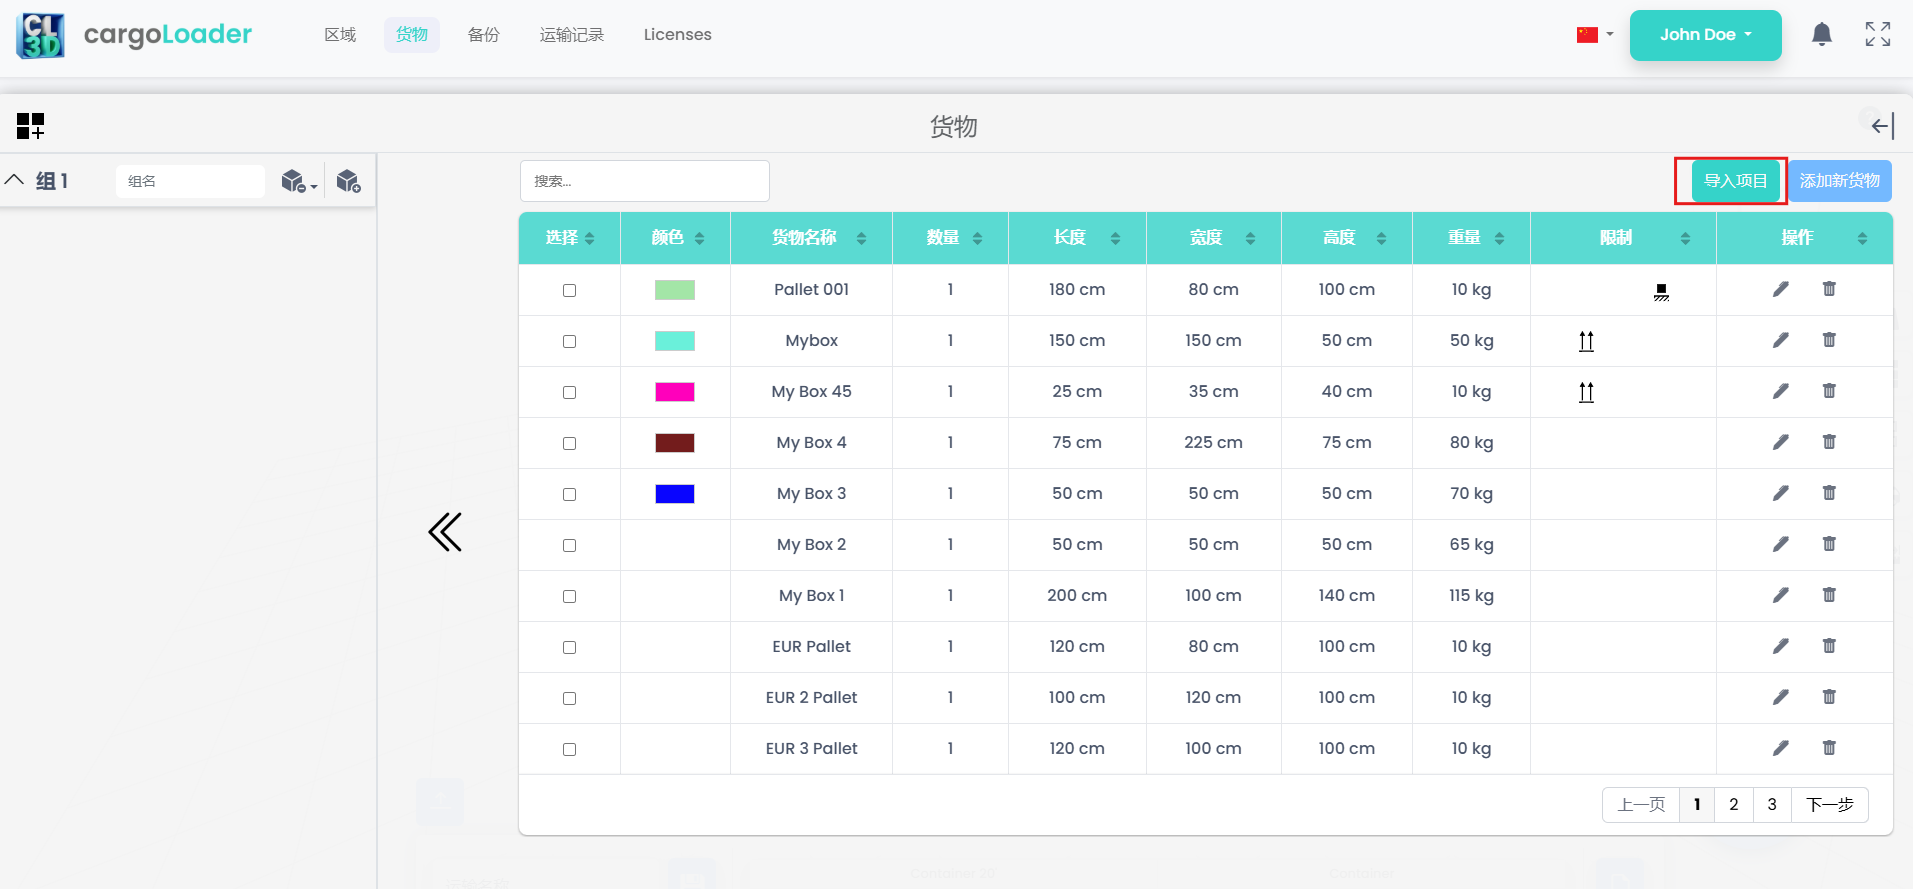Delete the My Box 45 row
The image size is (1913, 889).
[1829, 391]
